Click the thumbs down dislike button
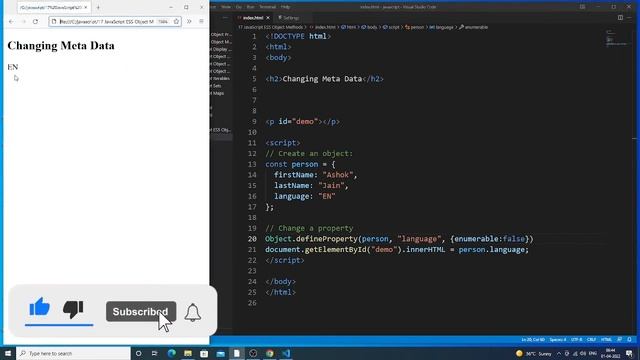The width and height of the screenshot is (640, 360). click(73, 309)
